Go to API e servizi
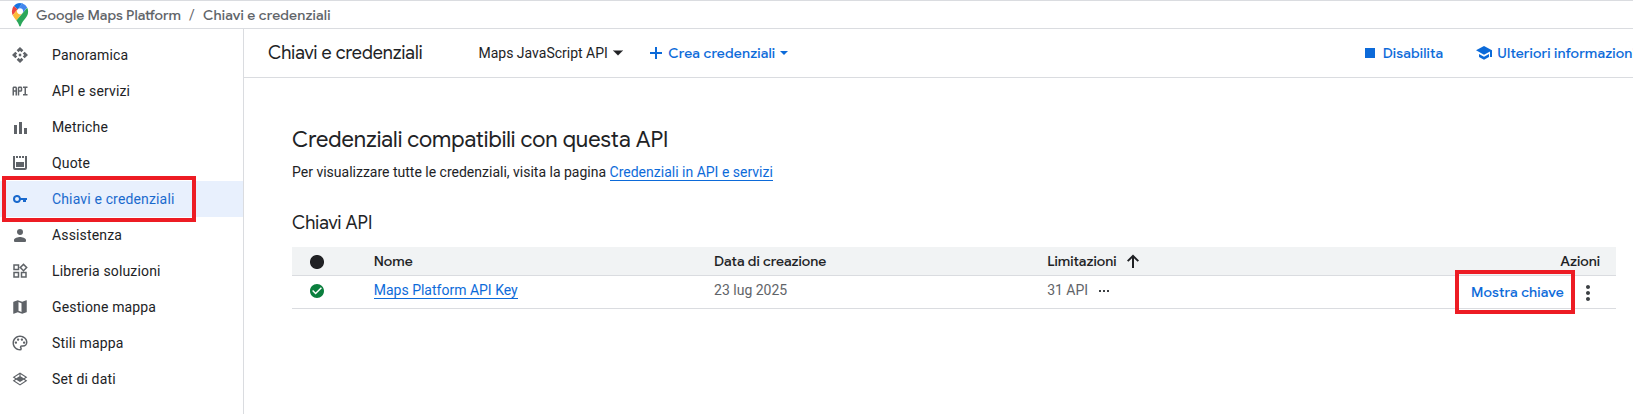The image size is (1633, 414). pos(91,91)
